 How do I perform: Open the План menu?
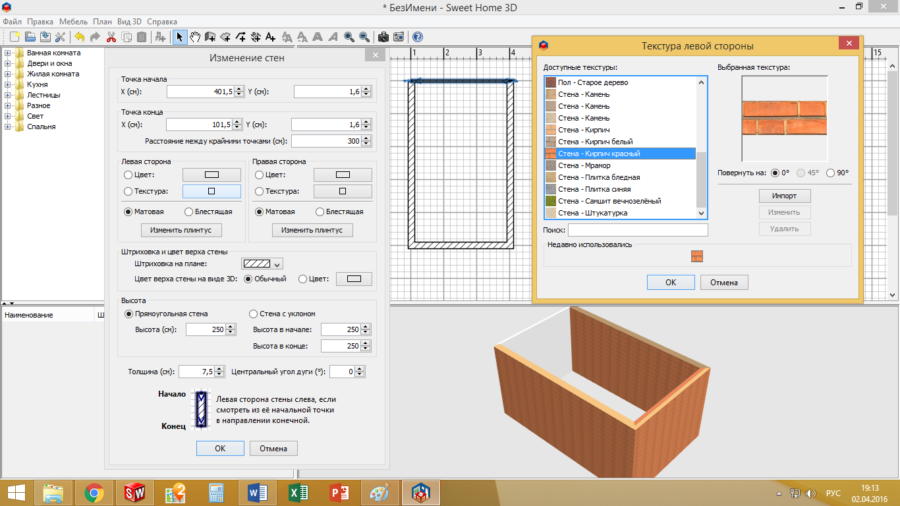[102, 22]
